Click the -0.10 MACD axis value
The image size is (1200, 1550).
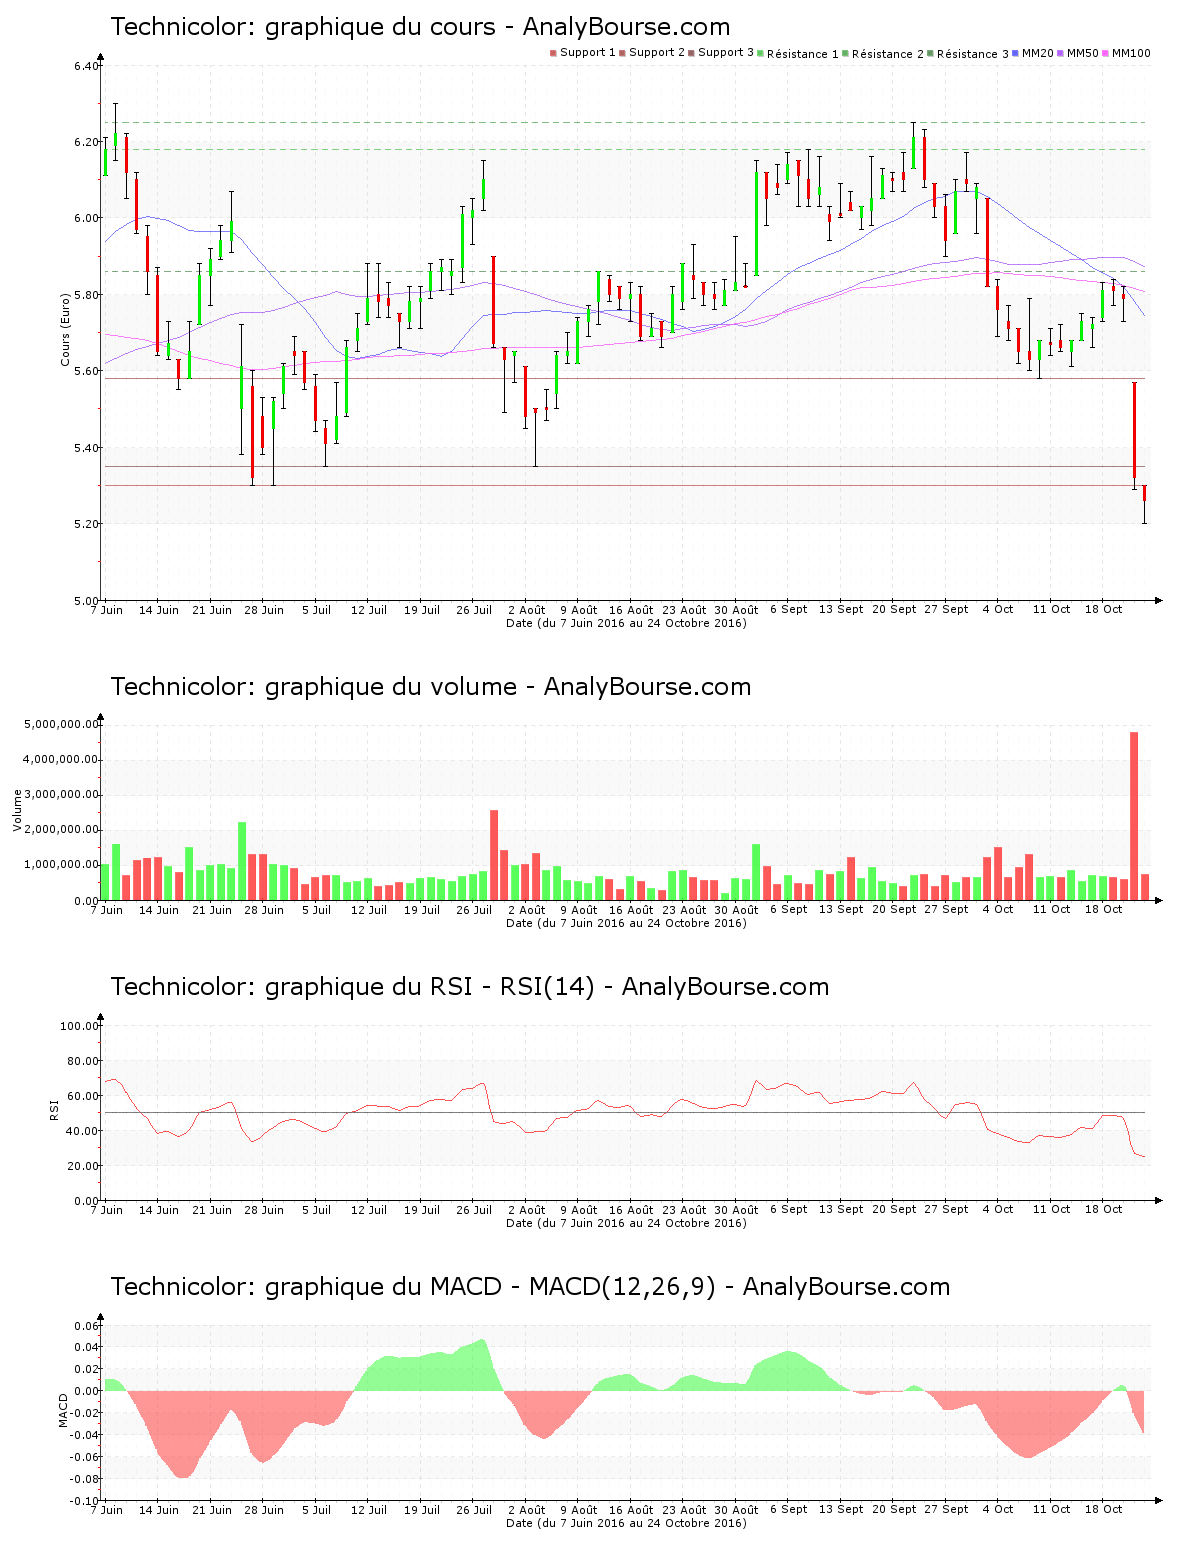click(x=84, y=1502)
